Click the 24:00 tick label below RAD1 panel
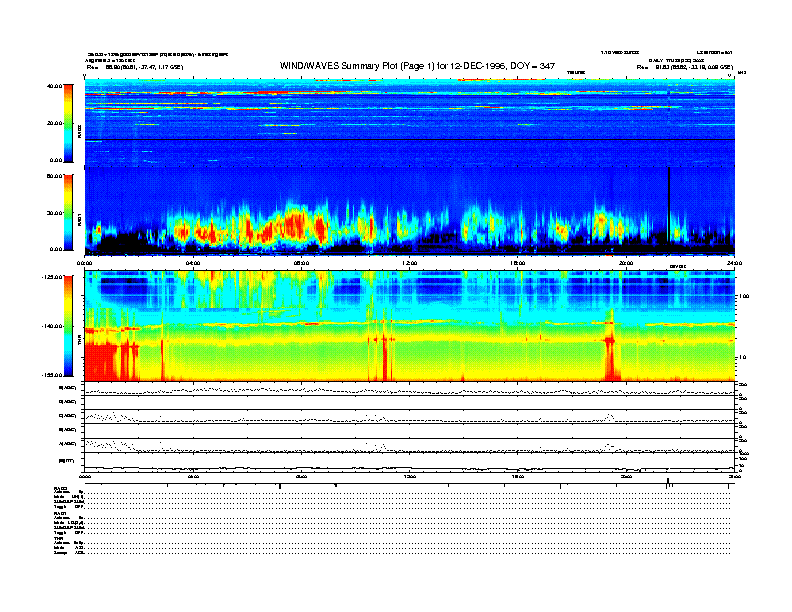The width and height of the screenshot is (792, 612). pos(733,263)
